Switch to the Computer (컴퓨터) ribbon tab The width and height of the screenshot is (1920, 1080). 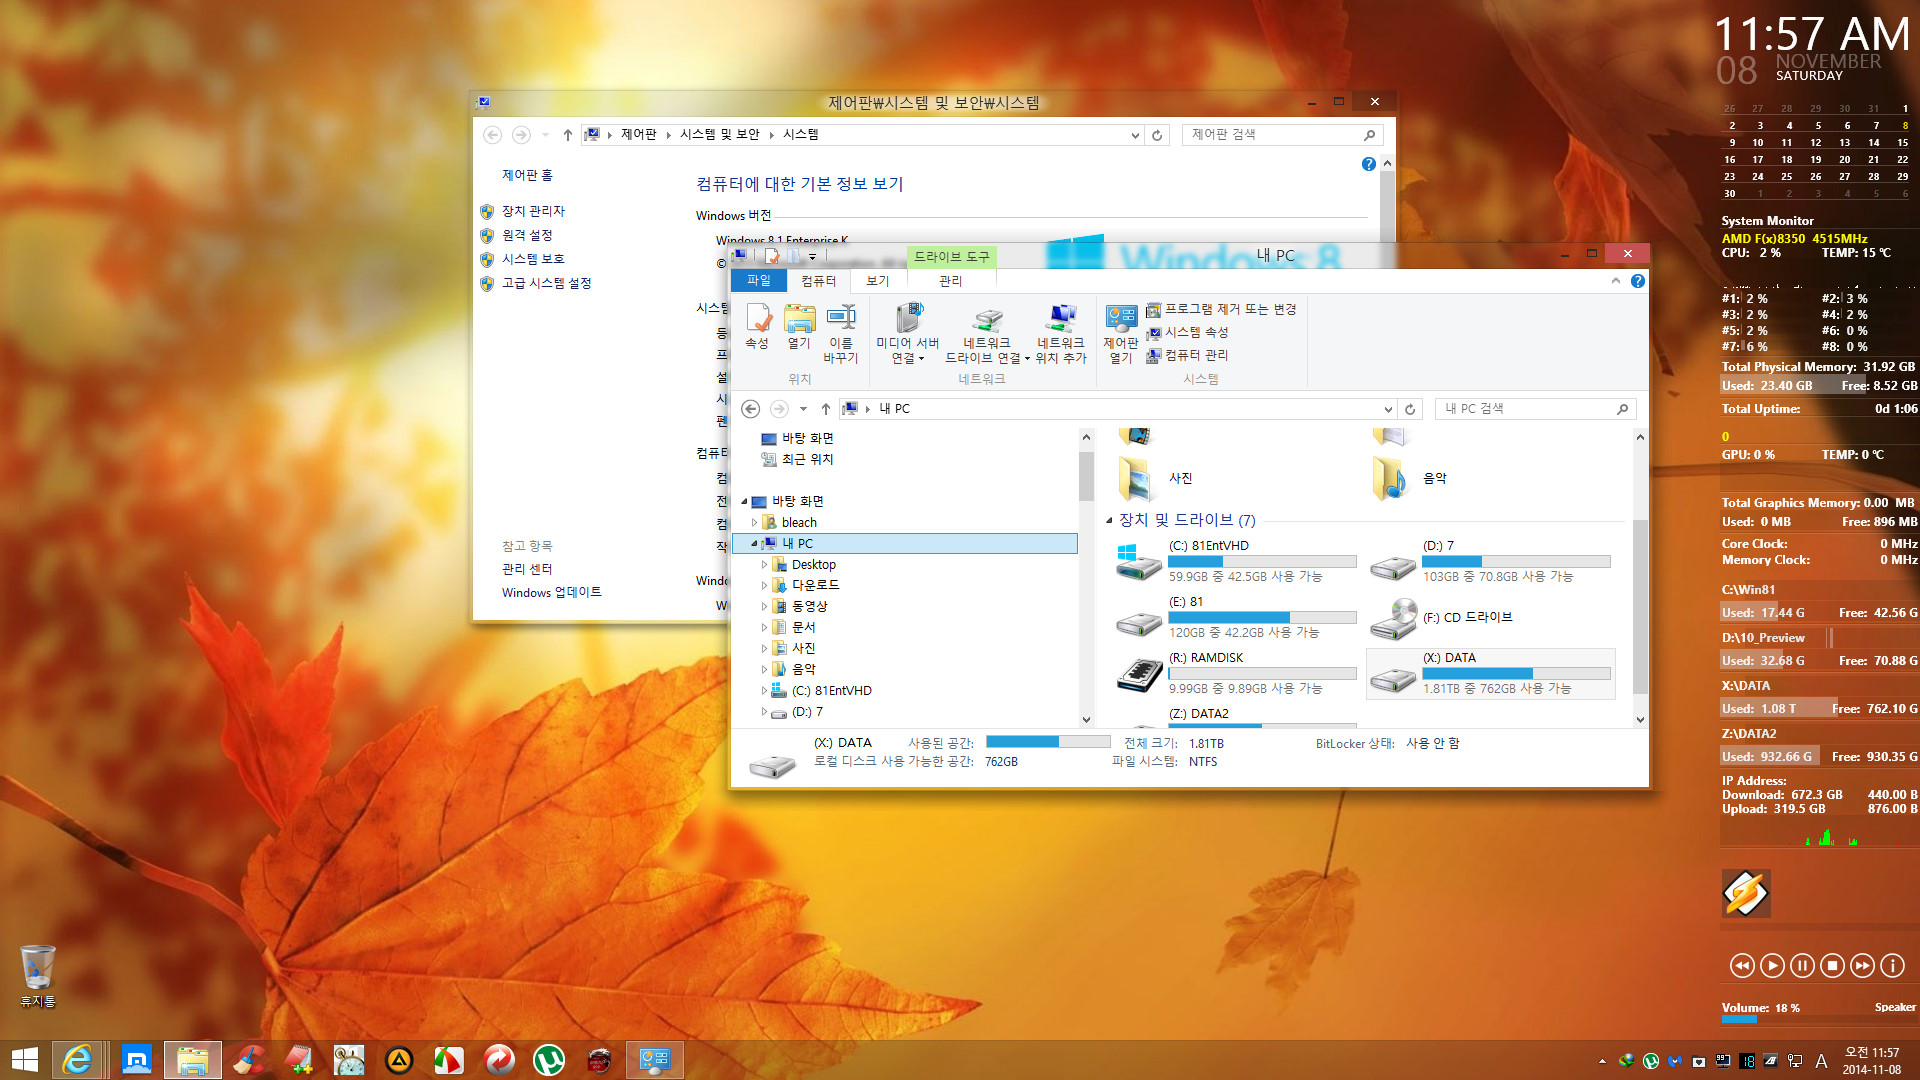tap(818, 281)
